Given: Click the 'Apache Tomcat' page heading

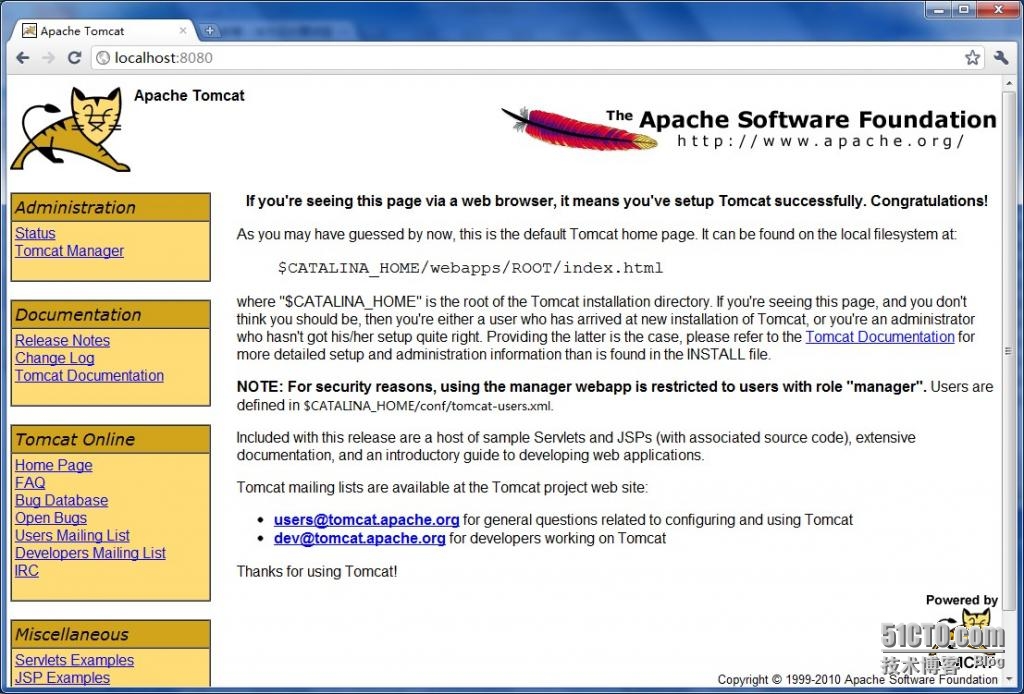Looking at the screenshot, I should click(189, 95).
